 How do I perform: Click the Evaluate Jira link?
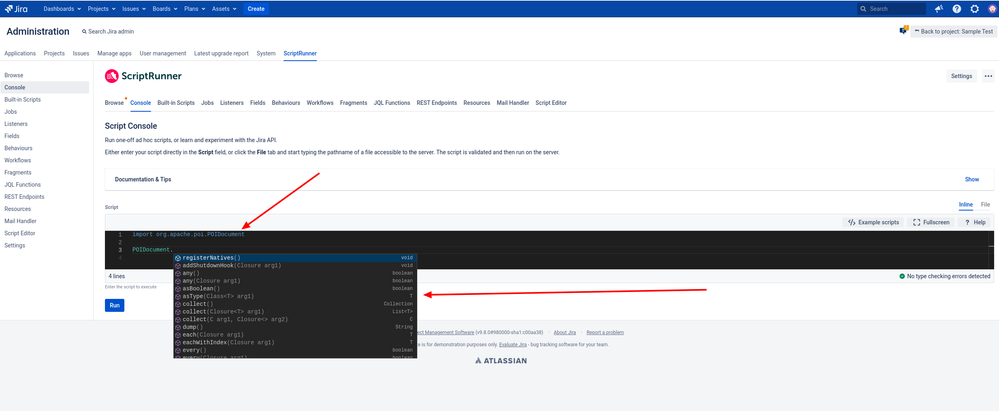pos(513,344)
